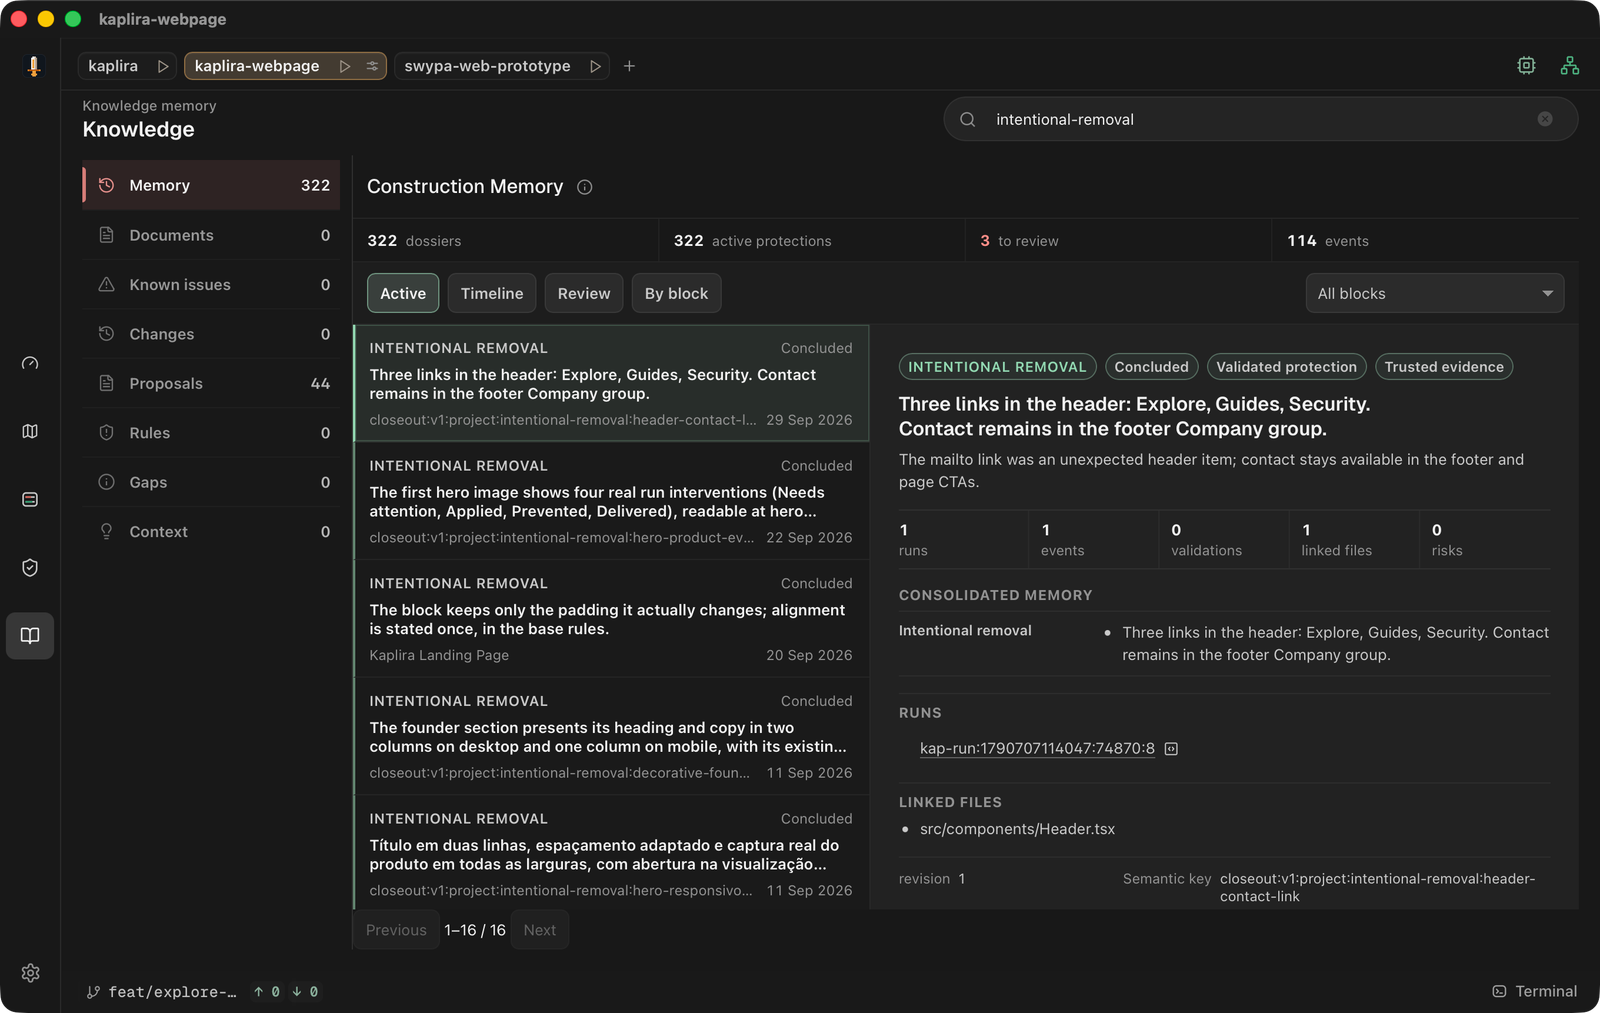This screenshot has width=1600, height=1013.
Task: Open the All blocks dropdown
Action: tap(1434, 293)
